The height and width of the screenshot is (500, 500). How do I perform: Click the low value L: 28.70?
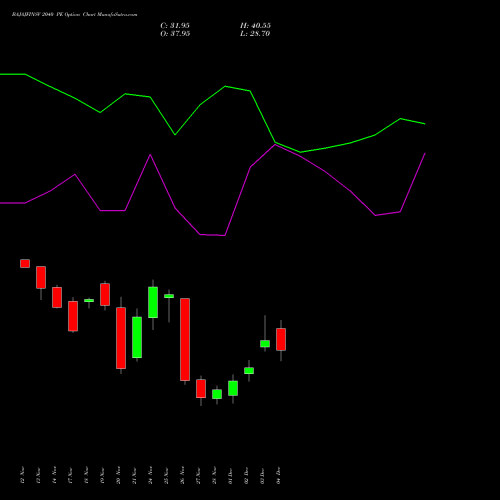pos(255,34)
